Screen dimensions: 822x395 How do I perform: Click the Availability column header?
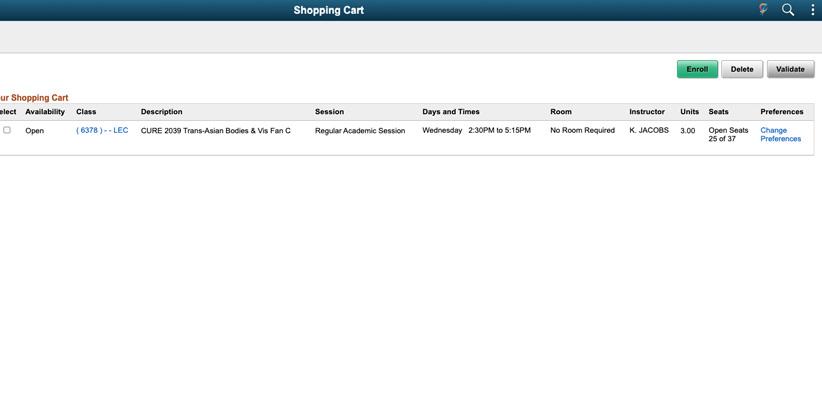click(45, 112)
